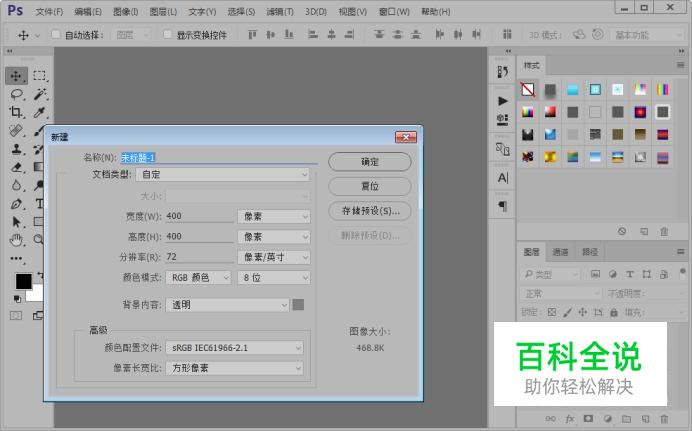Click the 存储预设(S)... button
This screenshot has width=692, height=431.
369,211
